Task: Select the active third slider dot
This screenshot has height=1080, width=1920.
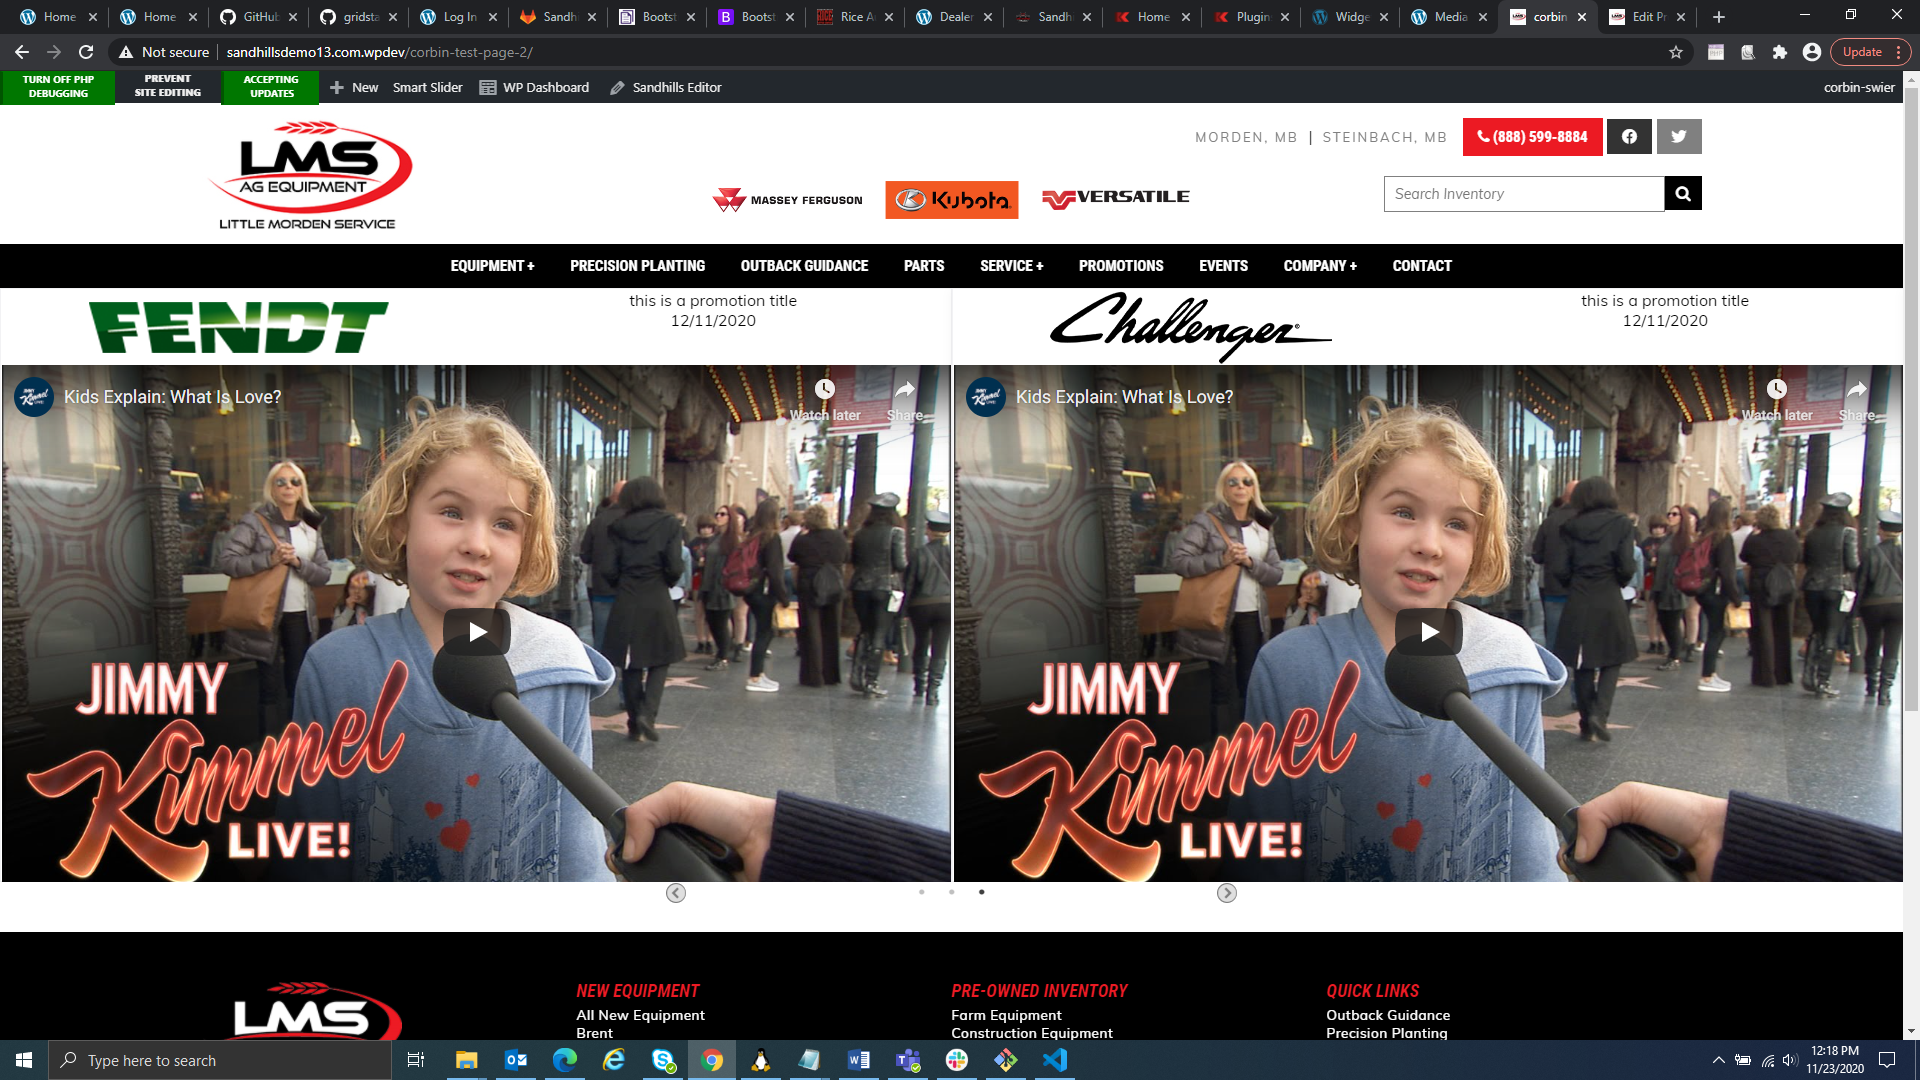Action: pyautogui.click(x=982, y=892)
